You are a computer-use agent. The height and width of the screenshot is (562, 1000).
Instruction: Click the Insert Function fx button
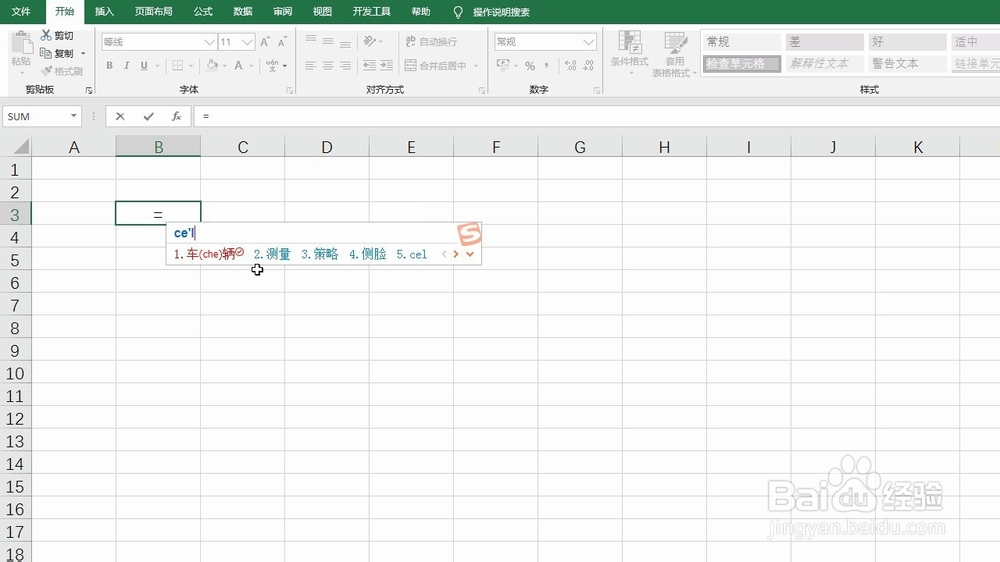[x=177, y=116]
